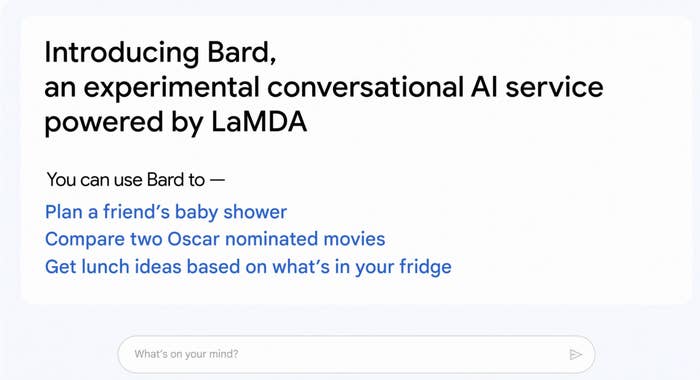Click the word "Bard" in "You can use Bard to"

click(165, 180)
